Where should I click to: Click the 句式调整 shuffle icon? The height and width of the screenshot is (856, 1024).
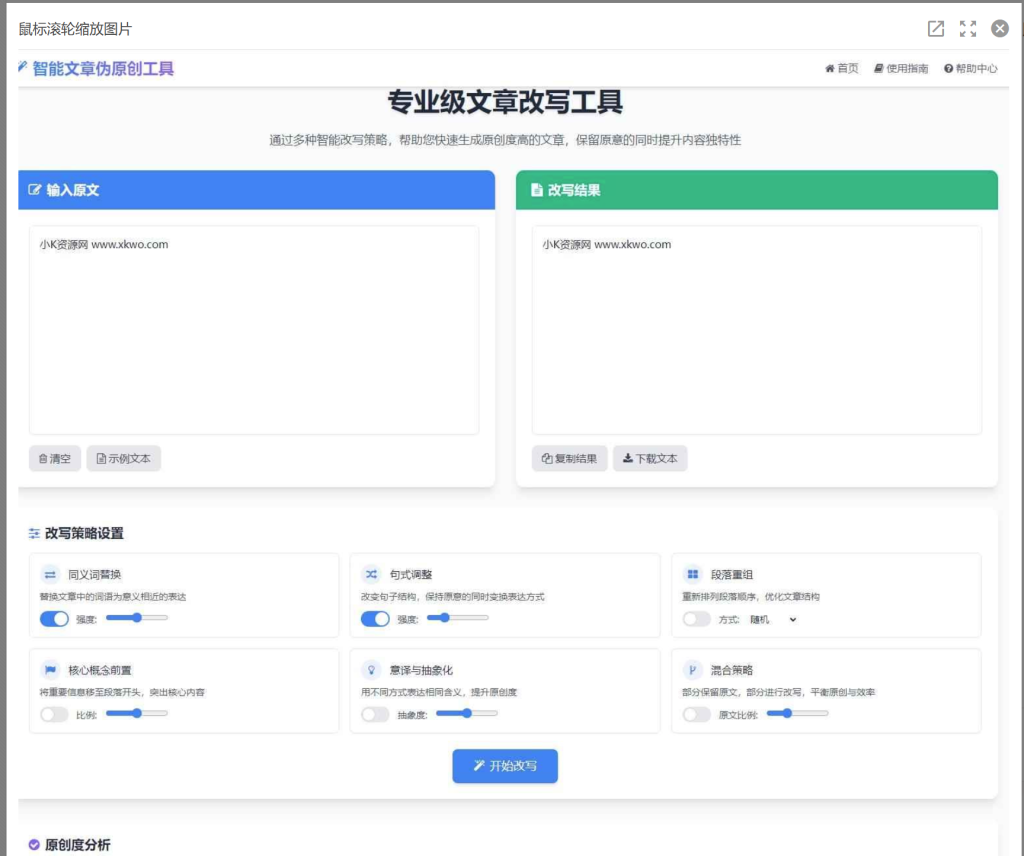[371, 574]
